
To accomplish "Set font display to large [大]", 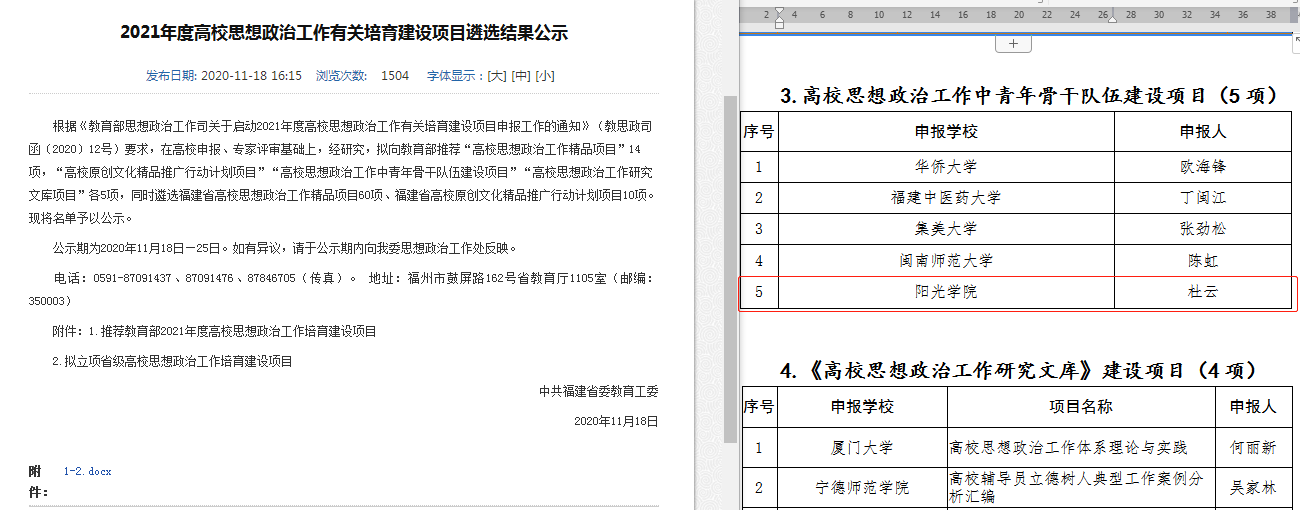I will 496,76.
